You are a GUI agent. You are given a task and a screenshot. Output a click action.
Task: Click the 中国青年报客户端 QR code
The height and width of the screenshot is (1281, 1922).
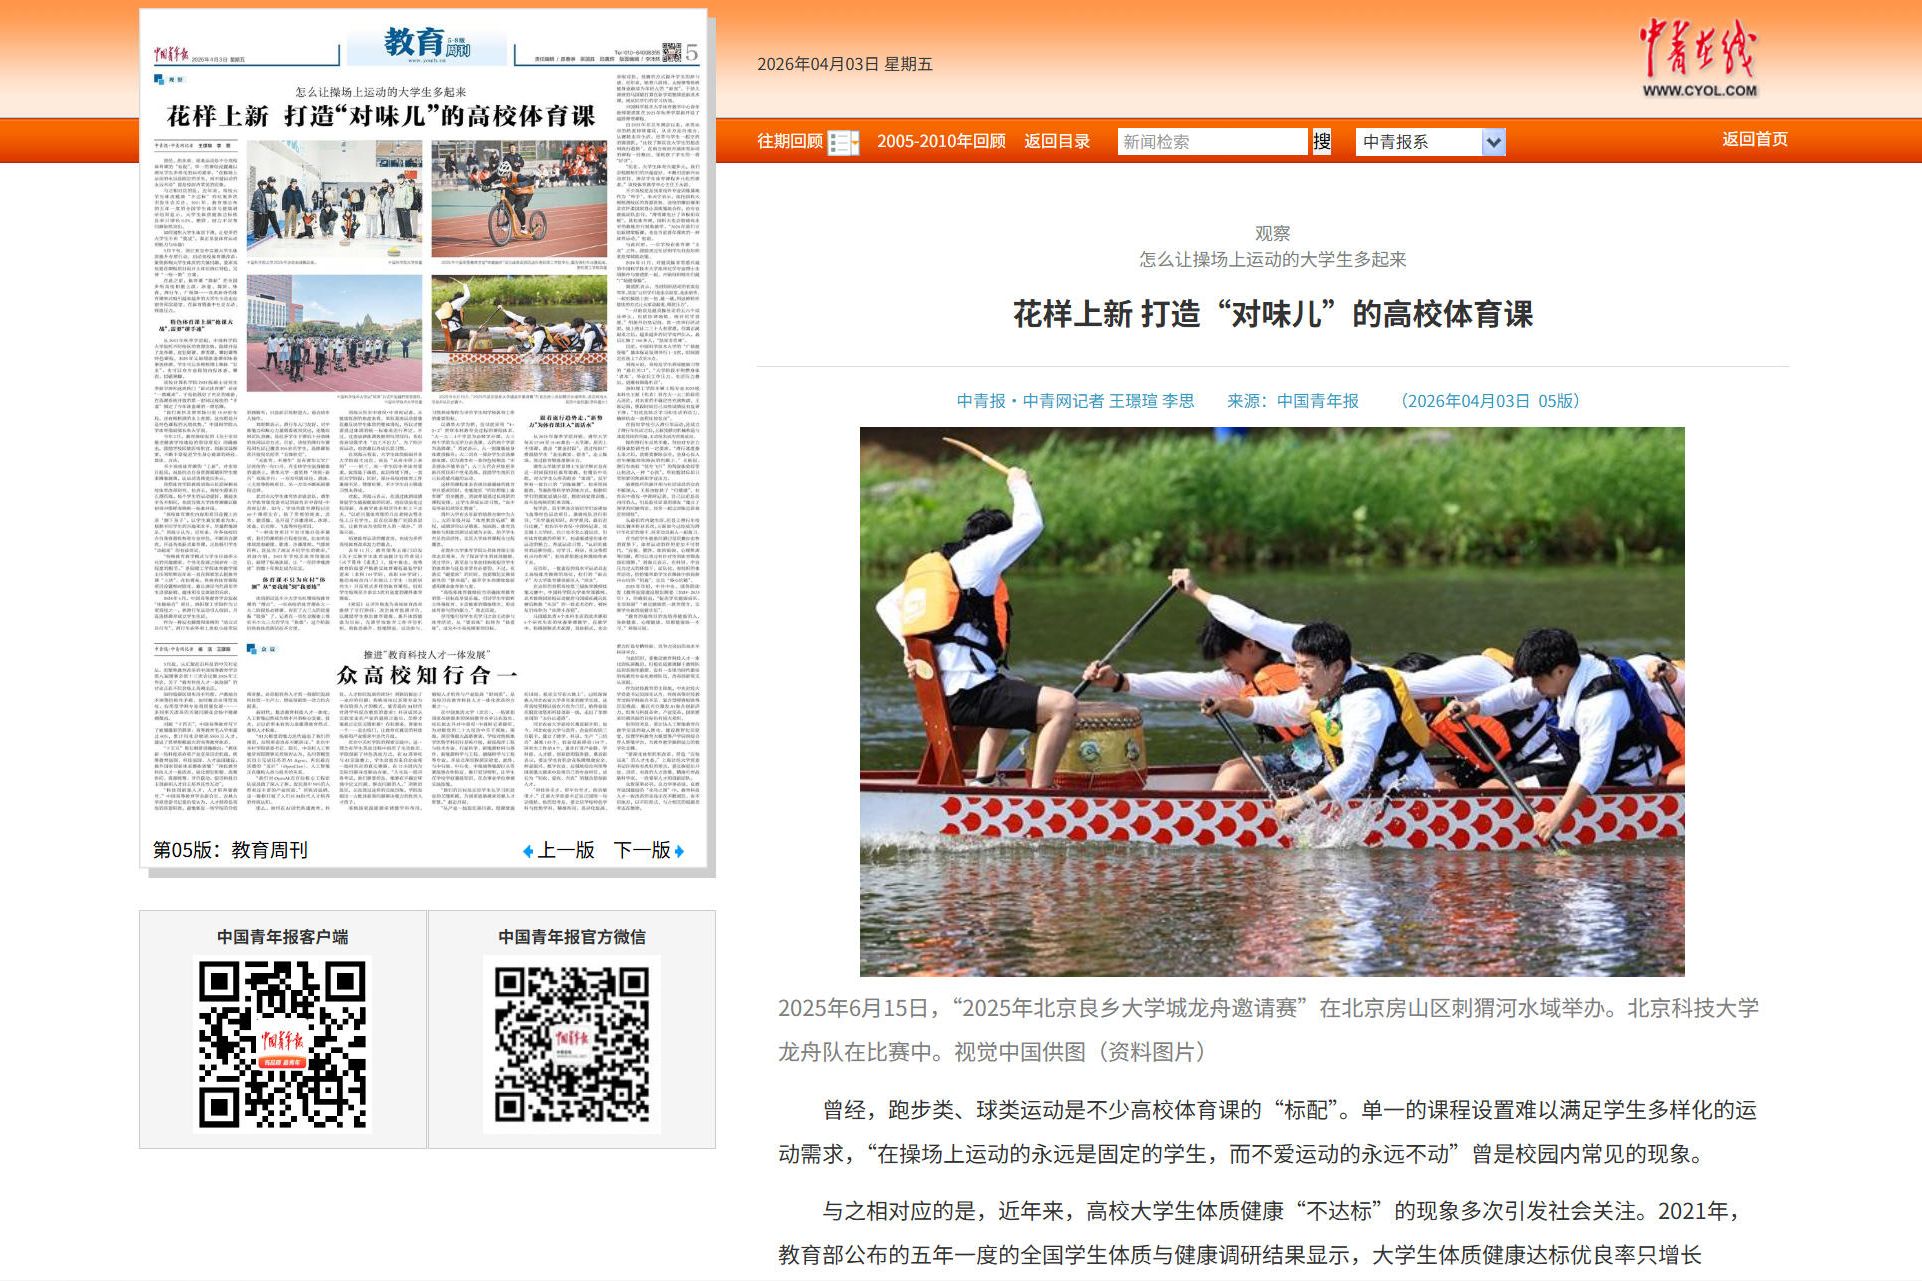point(282,1045)
